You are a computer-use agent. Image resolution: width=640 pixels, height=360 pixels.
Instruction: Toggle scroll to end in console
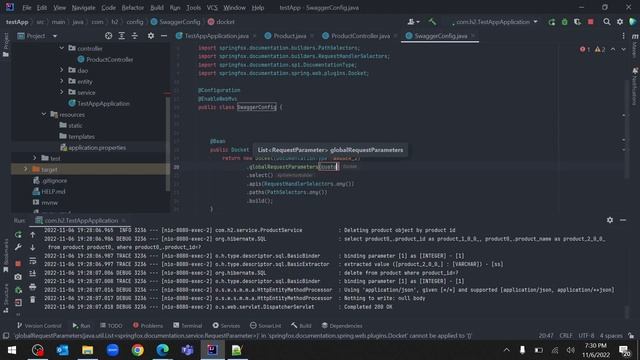(x=33, y=273)
